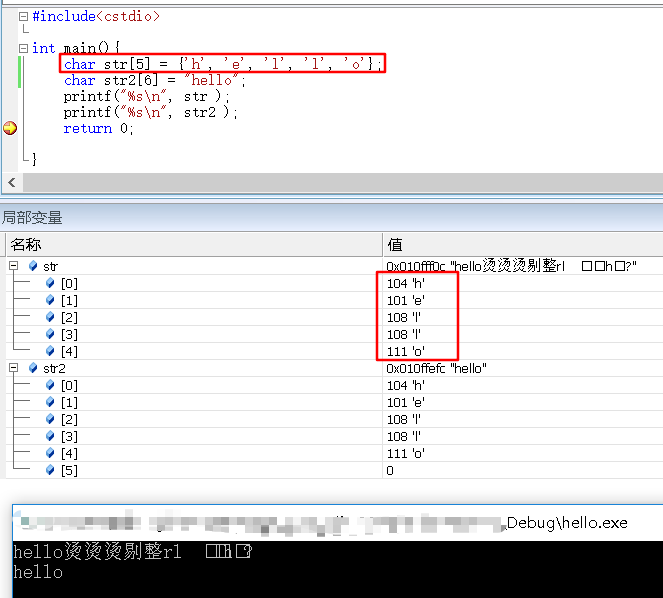663x598 pixels.
Task: Click the cube icon of str's [4] element
Action: 50,351
